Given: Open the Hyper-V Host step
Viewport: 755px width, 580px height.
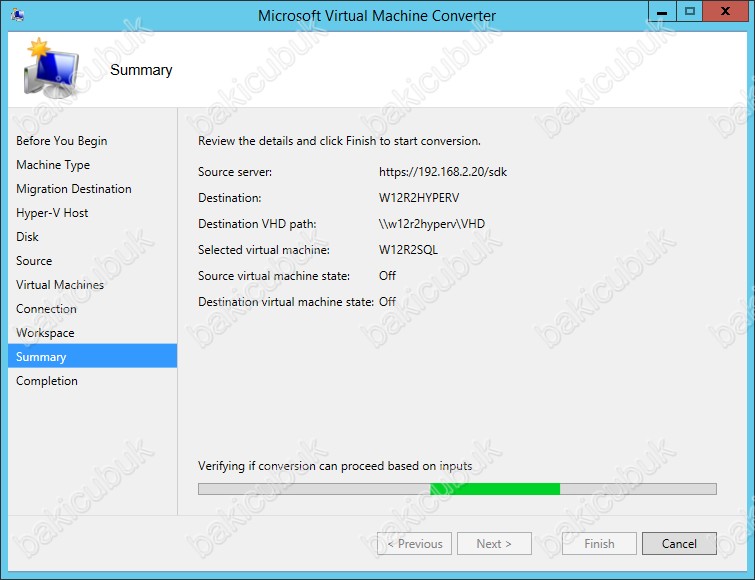Looking at the screenshot, I should (52, 213).
